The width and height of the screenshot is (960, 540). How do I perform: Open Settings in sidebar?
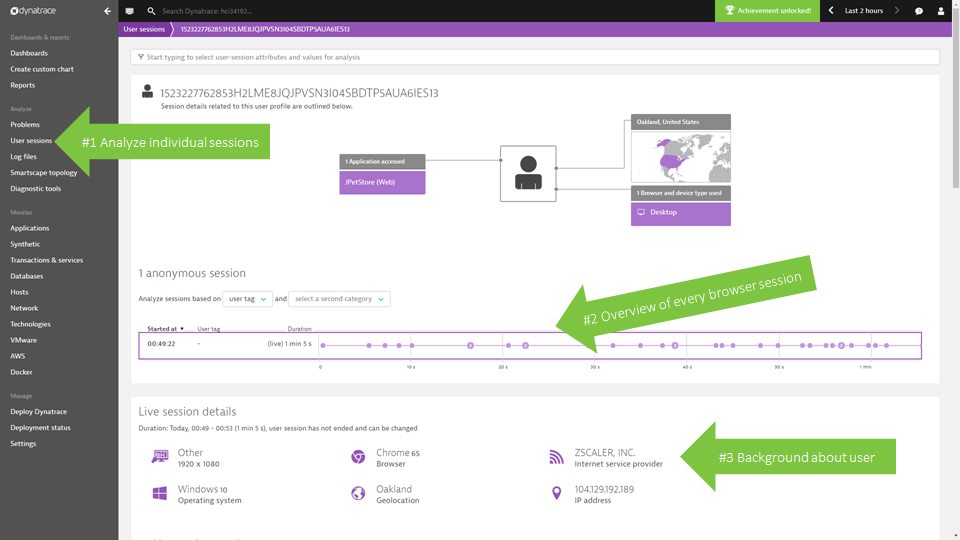click(x=23, y=443)
